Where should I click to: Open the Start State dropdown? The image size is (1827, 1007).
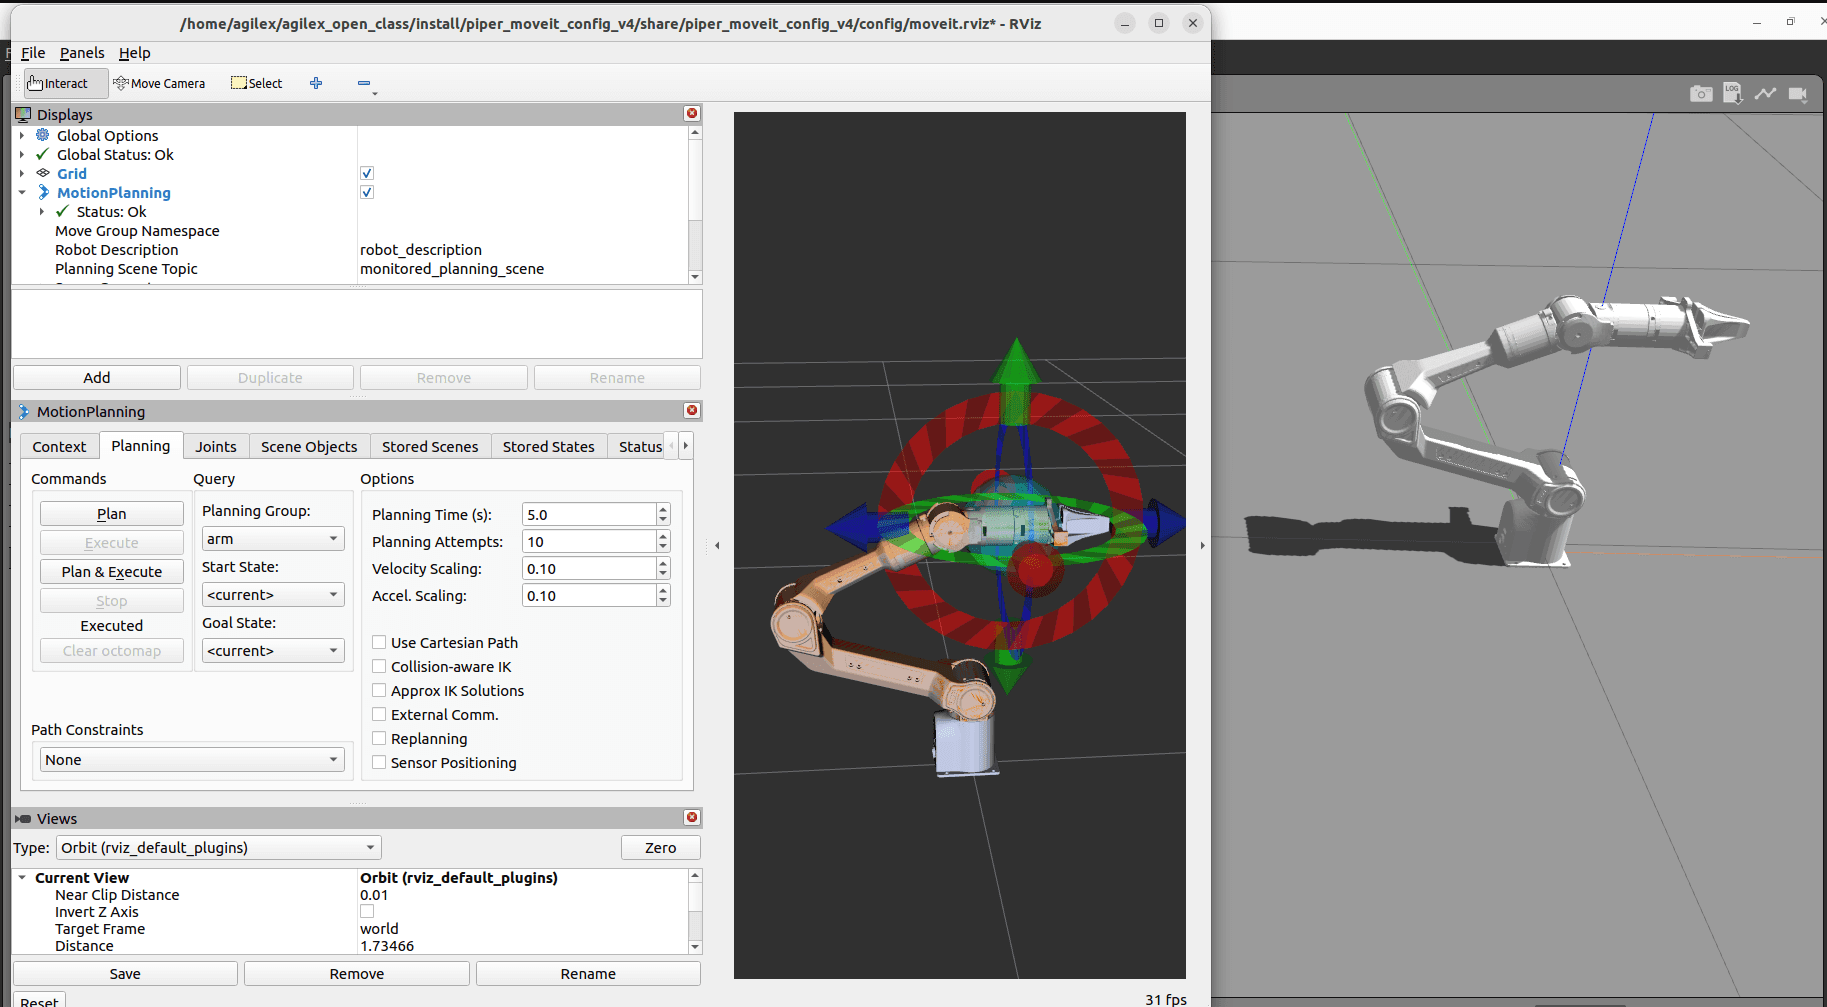(273, 595)
